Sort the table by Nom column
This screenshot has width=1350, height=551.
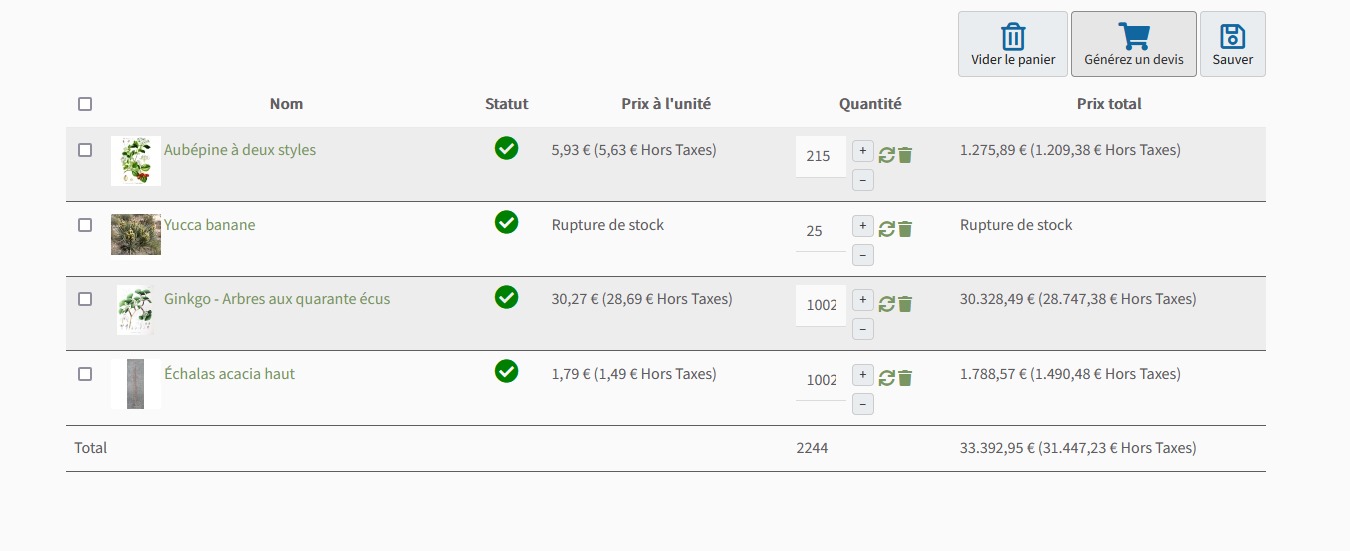286,104
